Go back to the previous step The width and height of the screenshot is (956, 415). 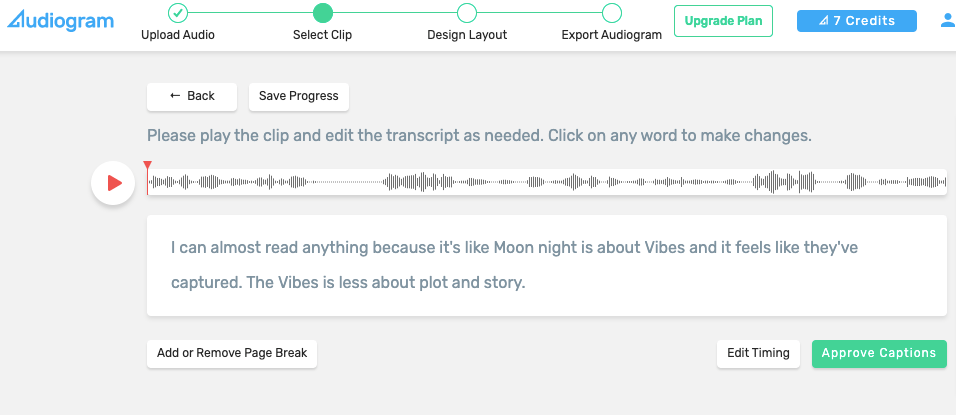(192, 97)
